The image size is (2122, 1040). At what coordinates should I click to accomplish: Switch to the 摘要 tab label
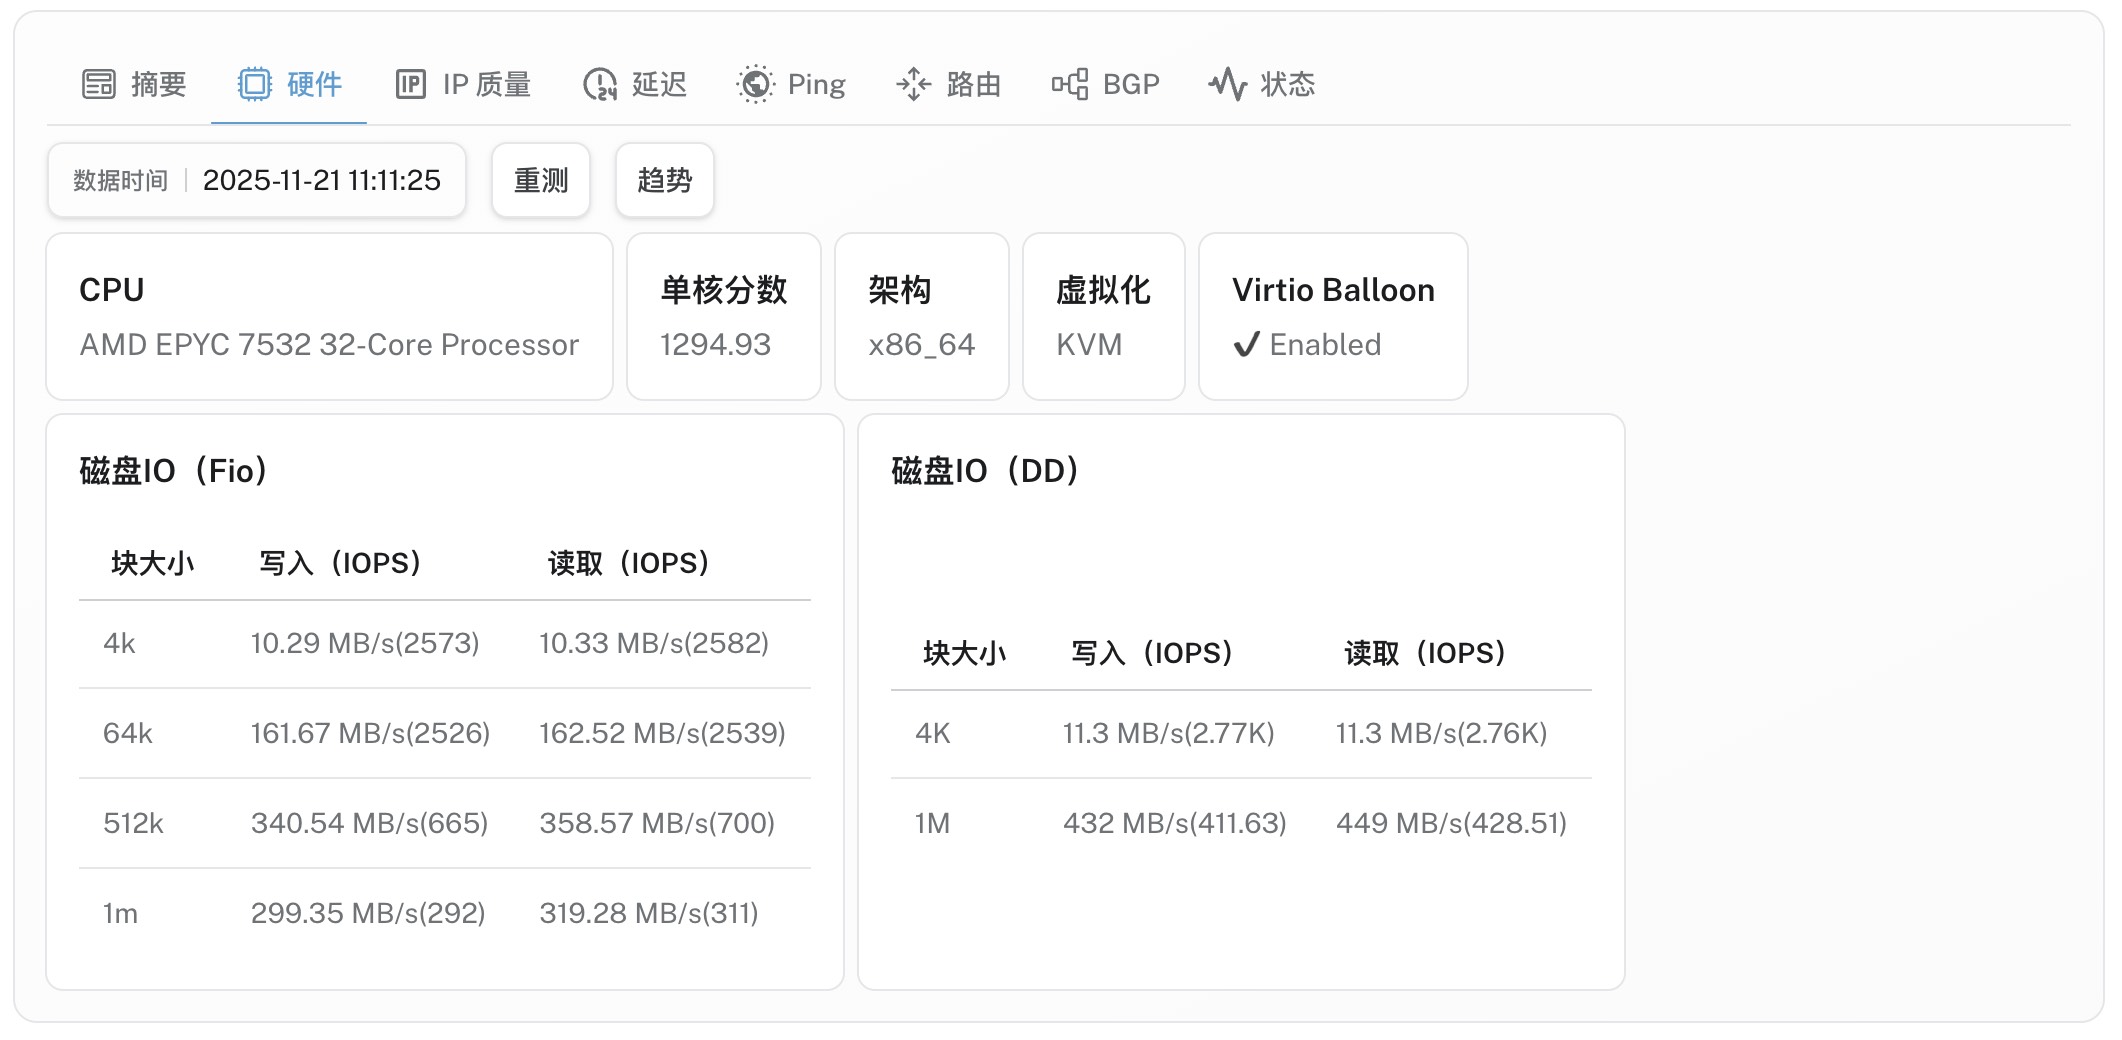(159, 84)
